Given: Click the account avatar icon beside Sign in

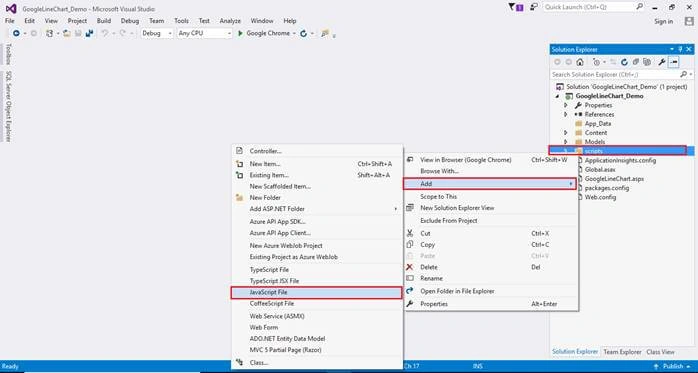Looking at the screenshot, I should coord(689,21).
